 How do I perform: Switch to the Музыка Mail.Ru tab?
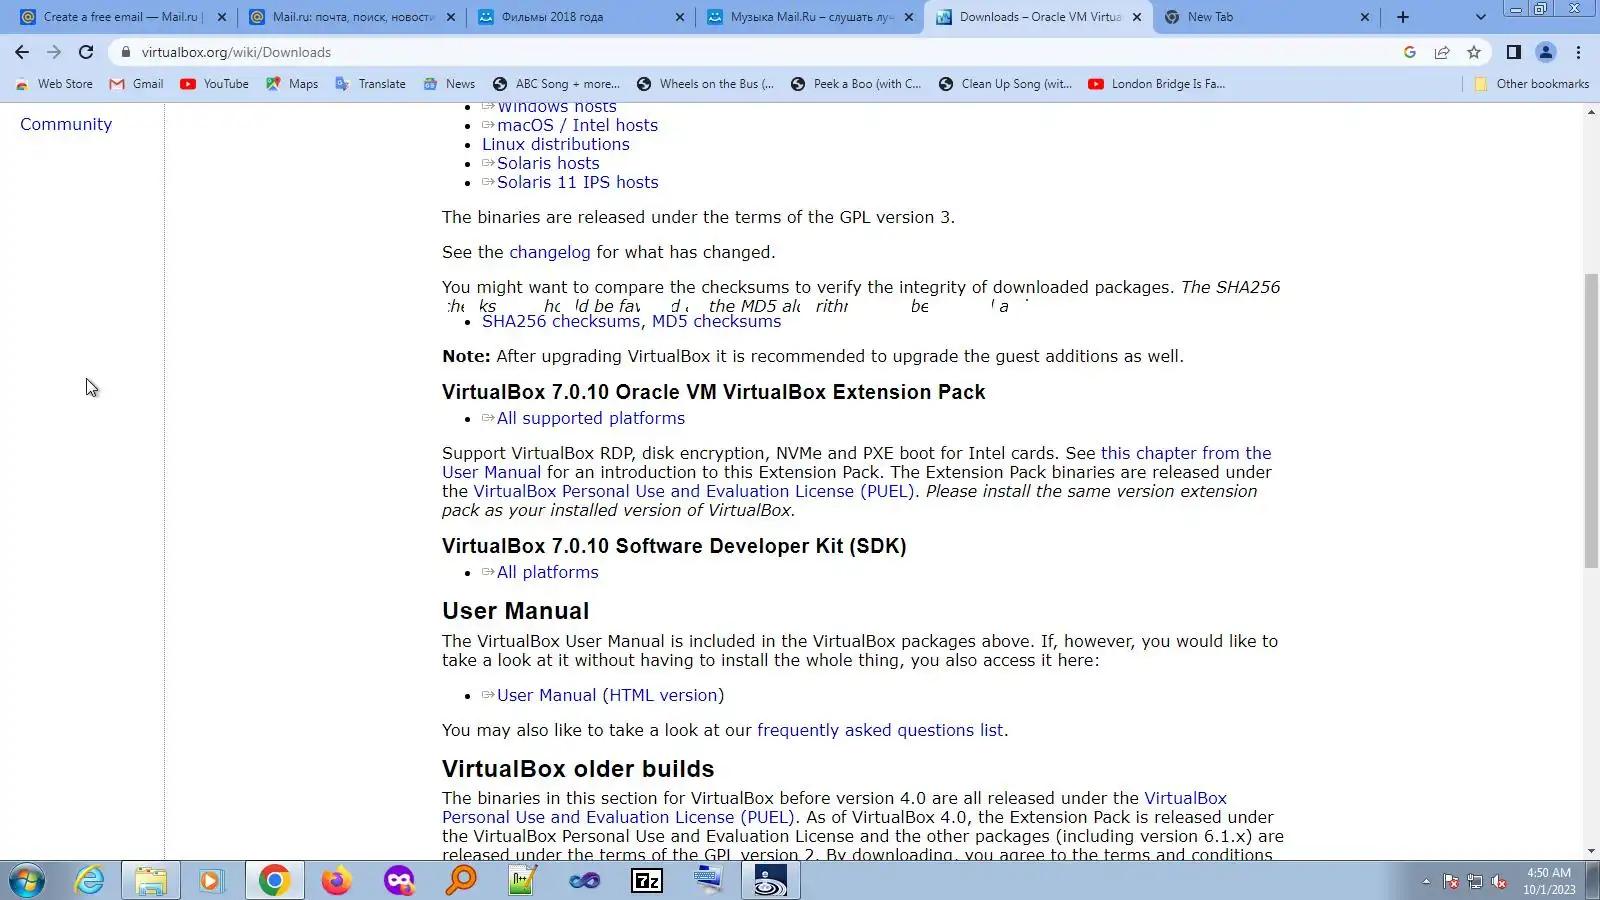[x=811, y=17]
